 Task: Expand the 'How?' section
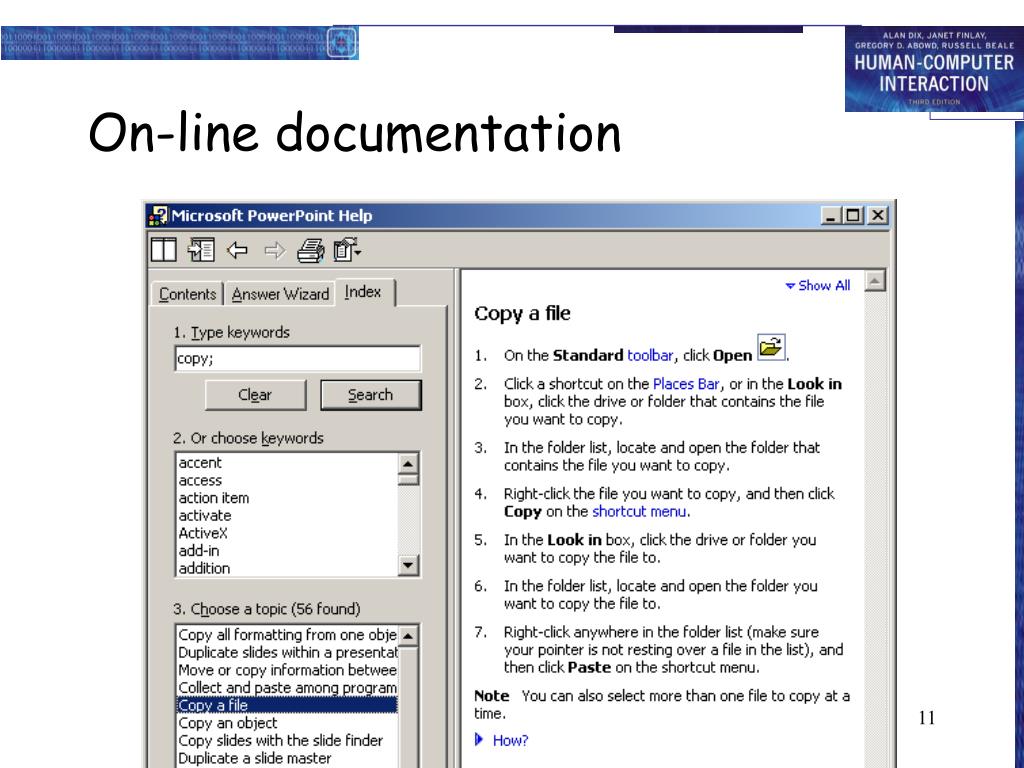tap(502, 740)
